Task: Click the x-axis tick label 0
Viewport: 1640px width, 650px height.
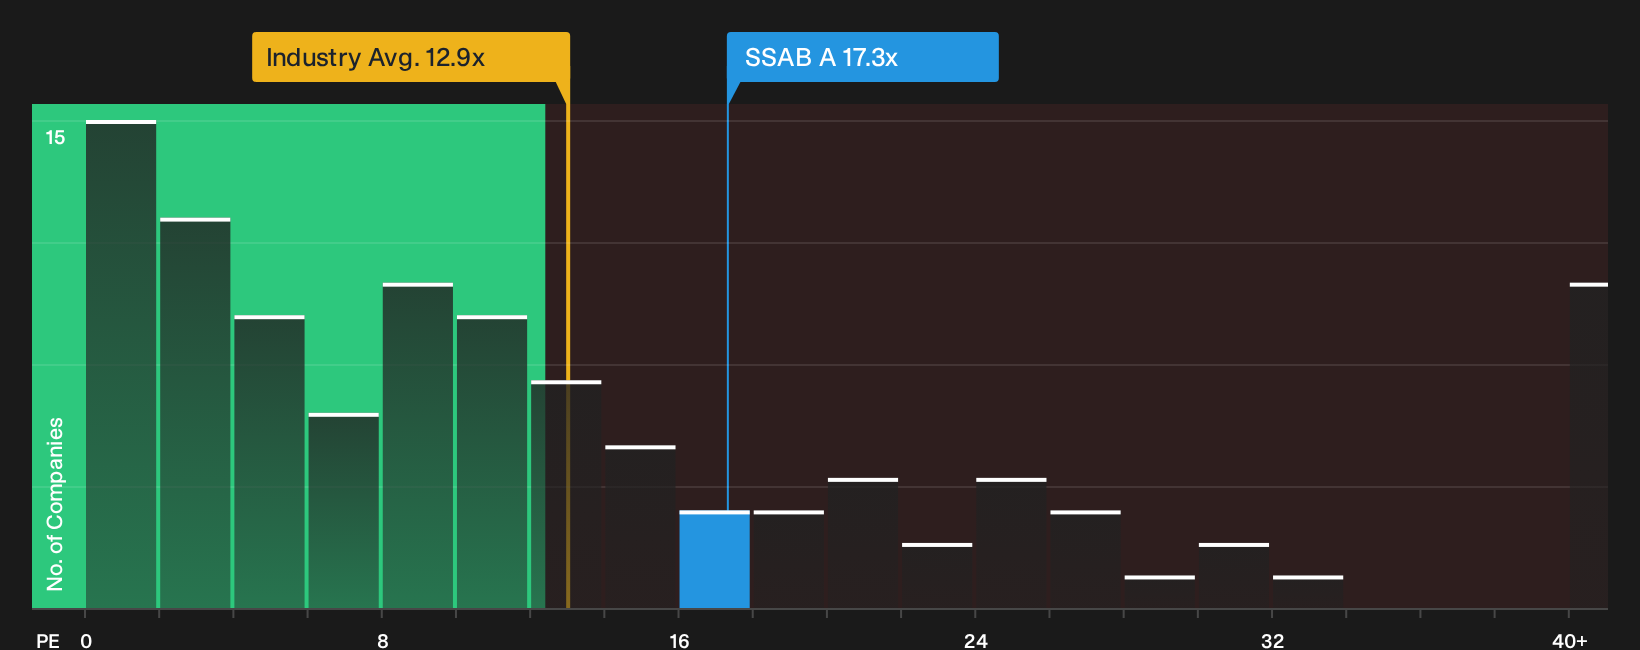Action: point(86,640)
